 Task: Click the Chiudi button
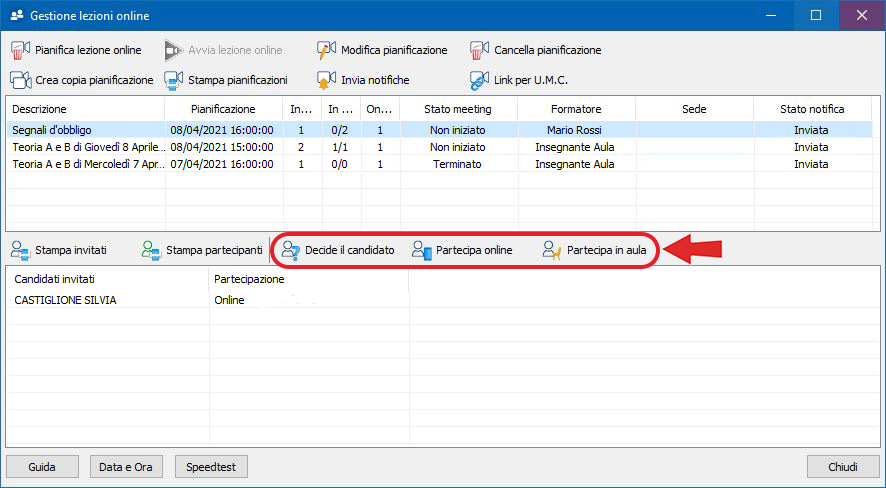click(x=842, y=467)
